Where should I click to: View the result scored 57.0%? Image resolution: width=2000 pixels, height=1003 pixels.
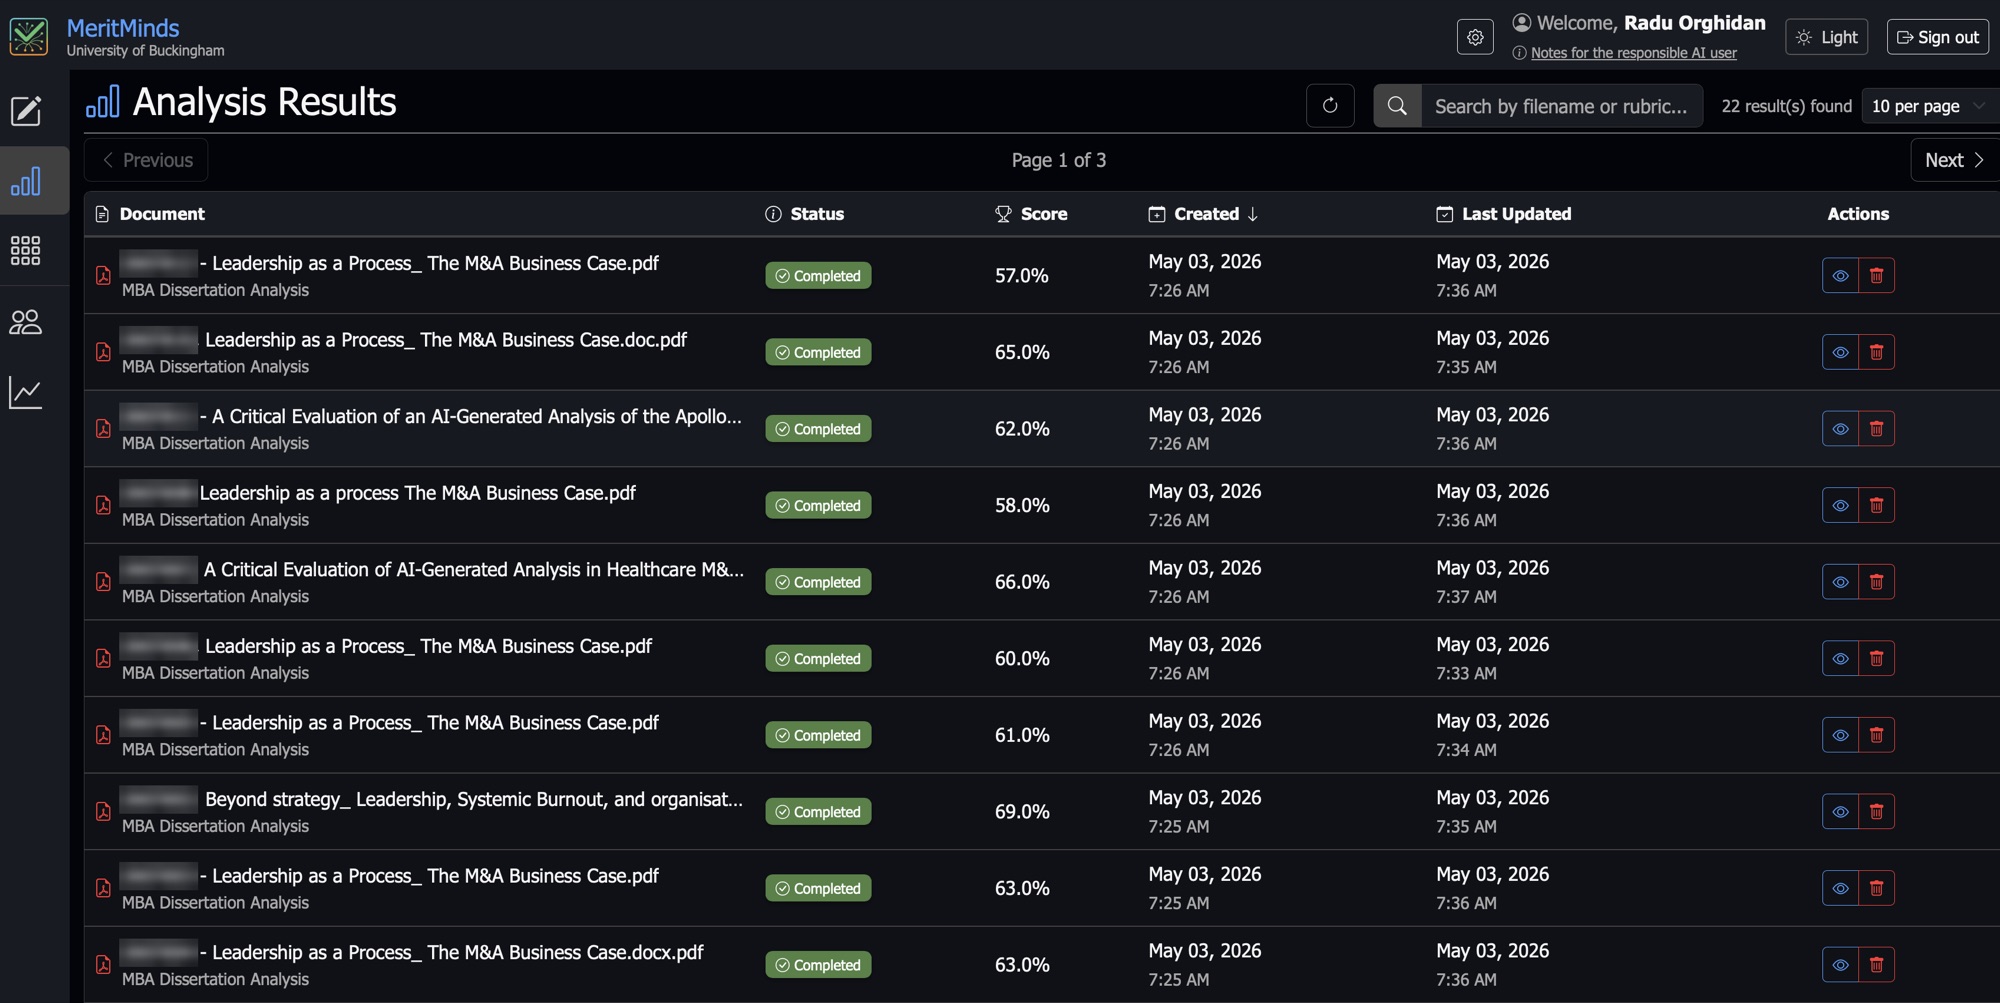[x=1840, y=276]
